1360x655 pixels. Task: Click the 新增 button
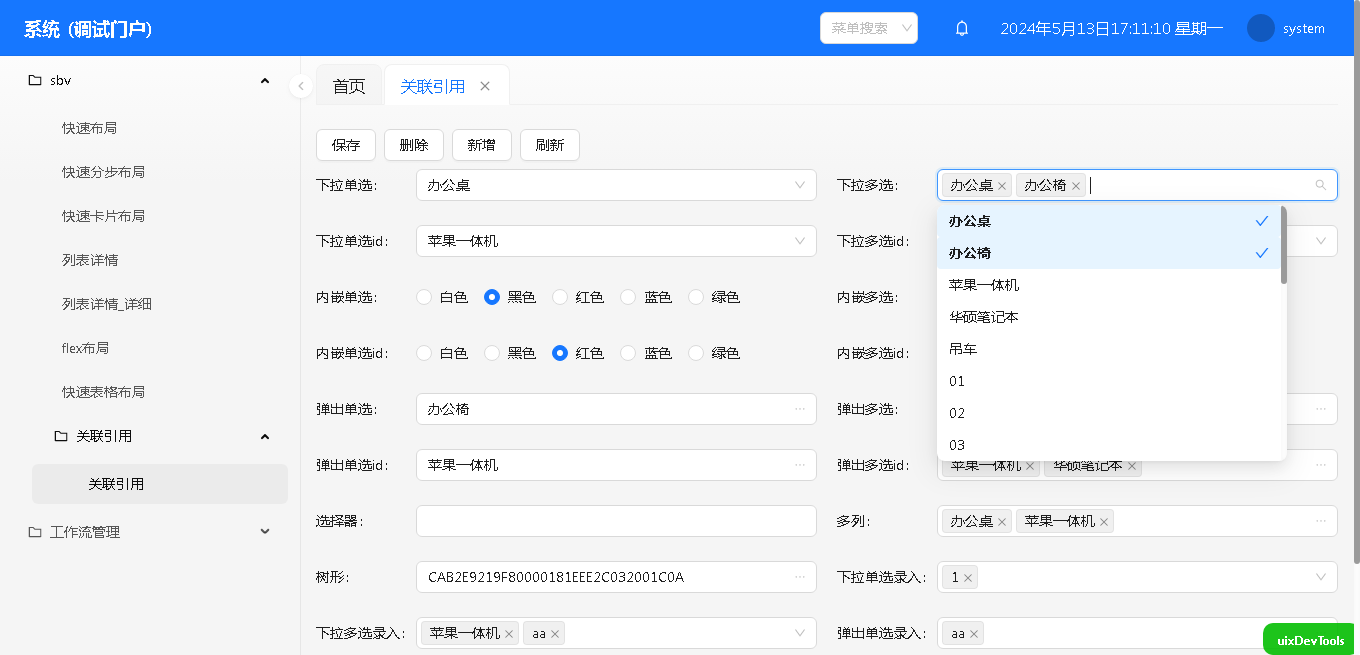point(481,145)
